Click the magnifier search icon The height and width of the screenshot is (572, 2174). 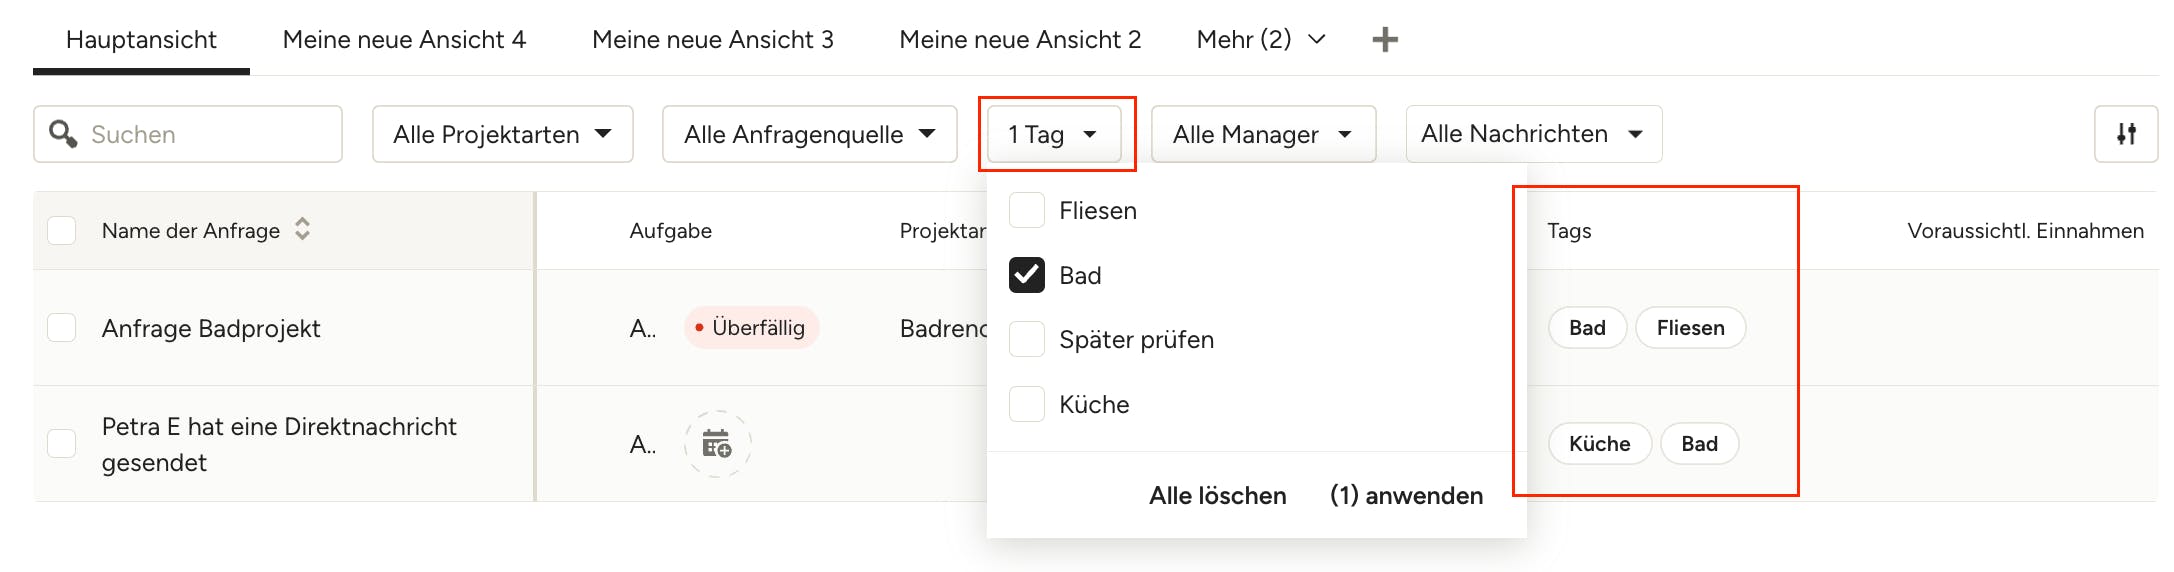pos(63,134)
